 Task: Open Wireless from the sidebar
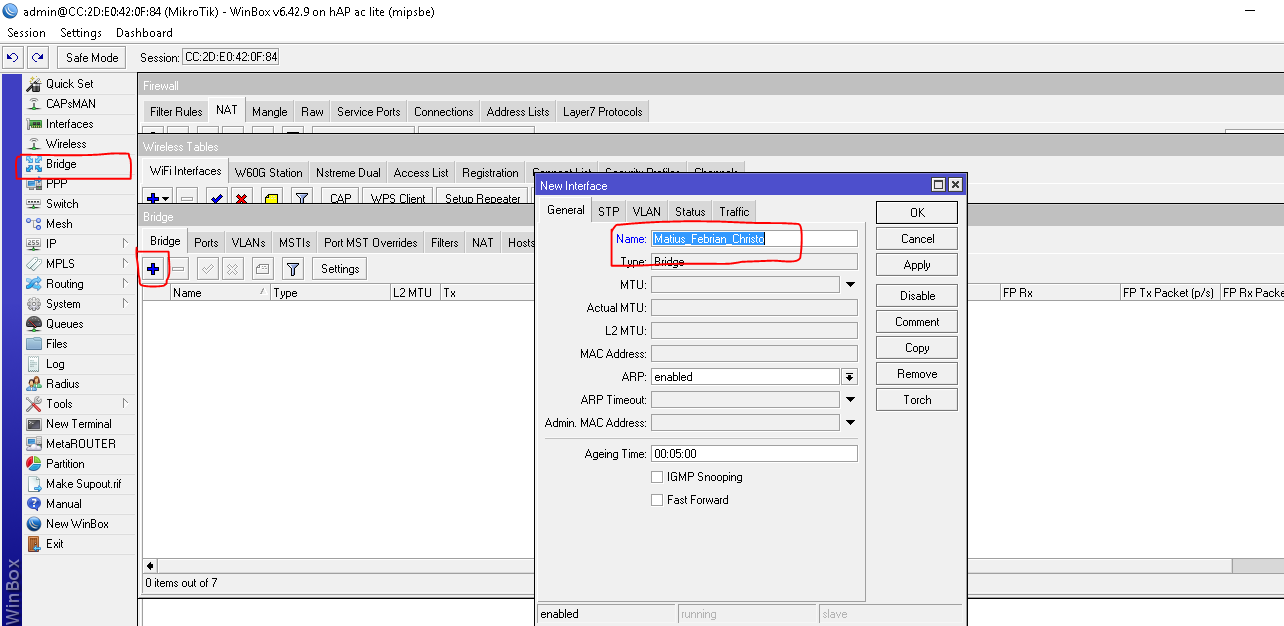pyautogui.click(x=66, y=144)
